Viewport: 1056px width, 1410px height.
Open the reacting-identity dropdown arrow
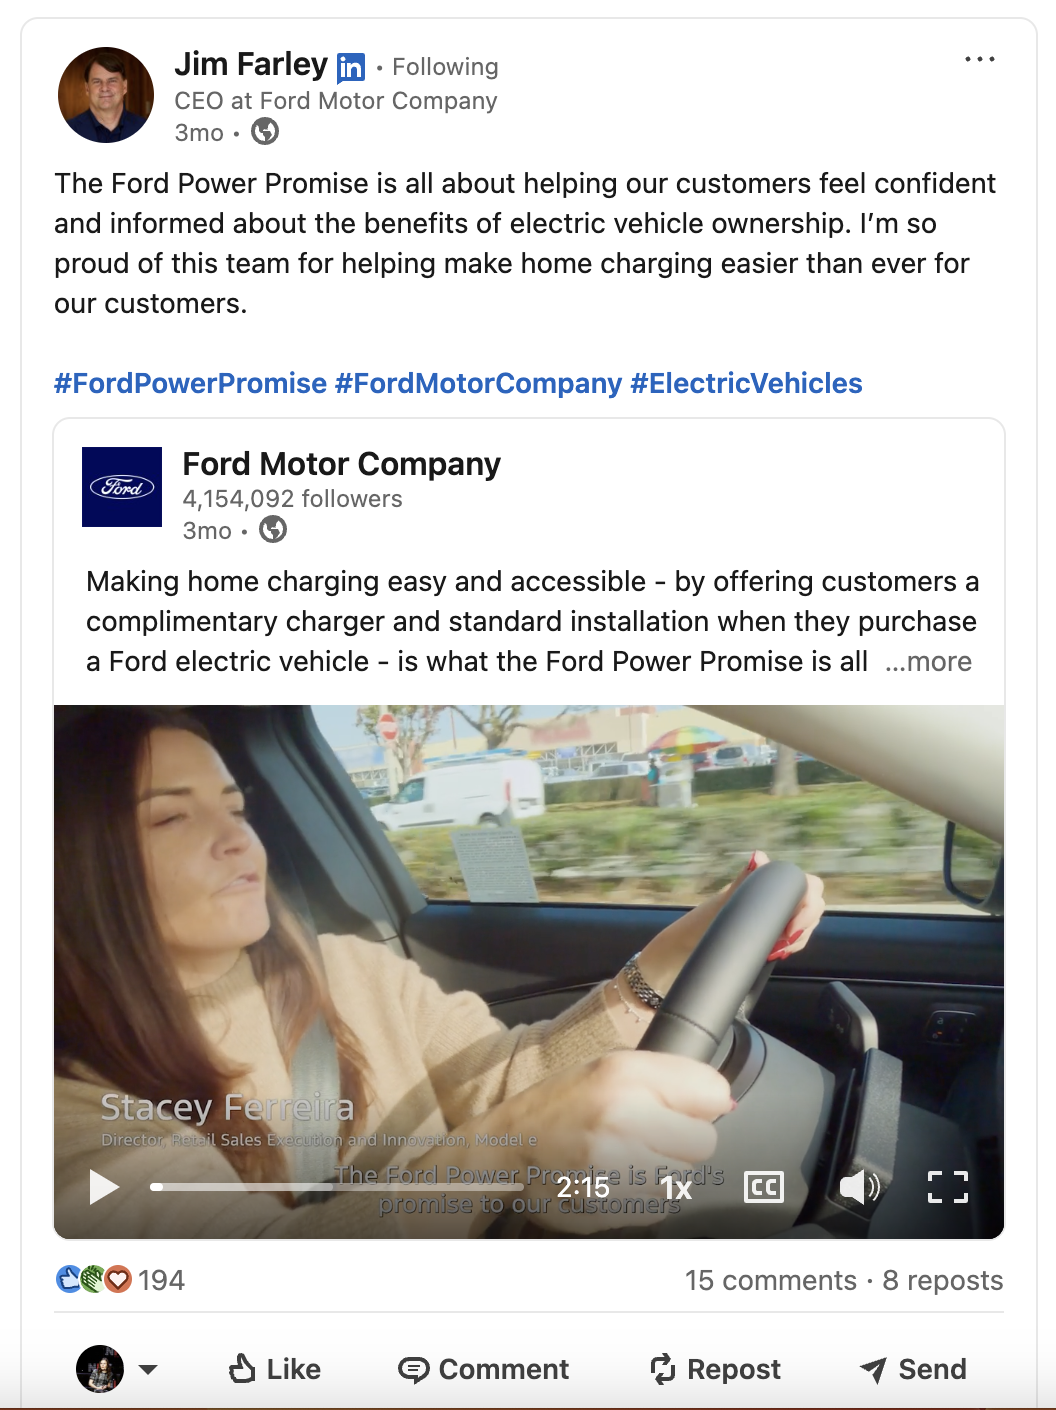(x=148, y=1369)
